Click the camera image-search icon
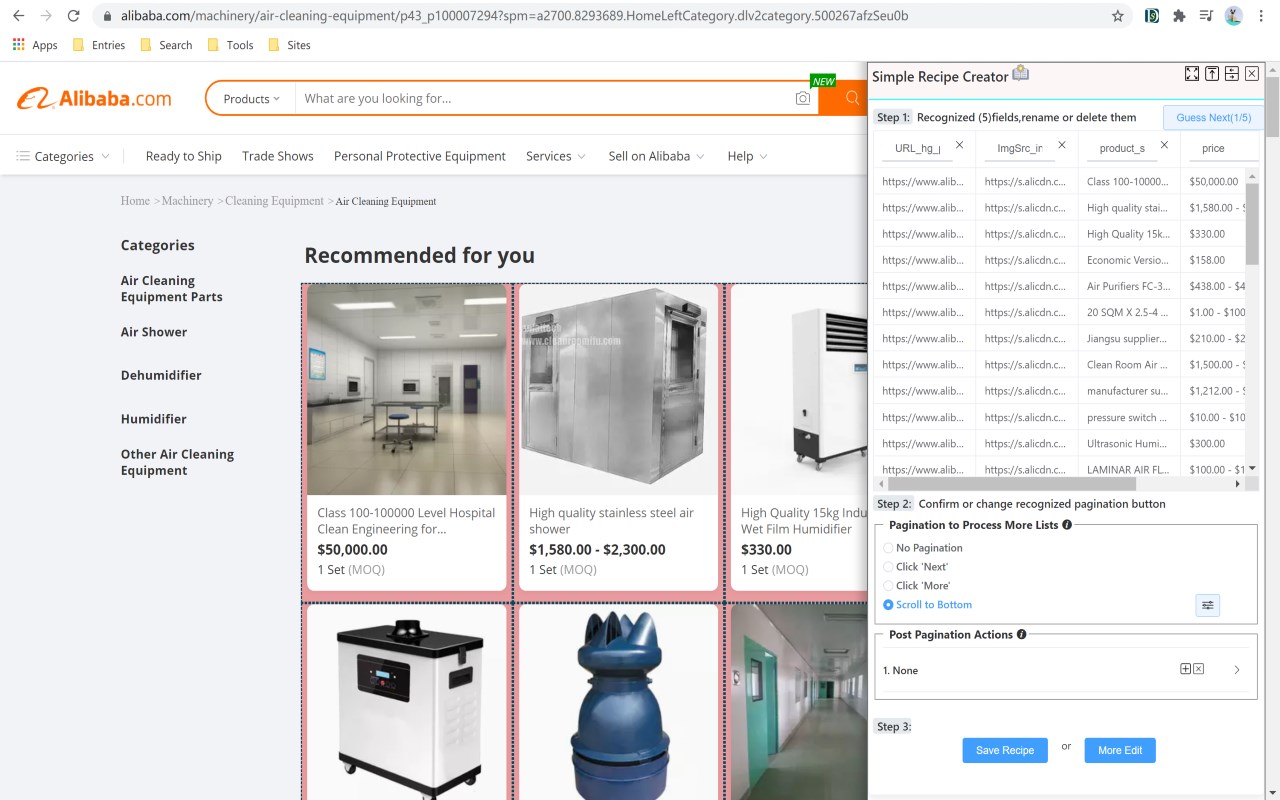The width and height of the screenshot is (1280, 800). (803, 98)
